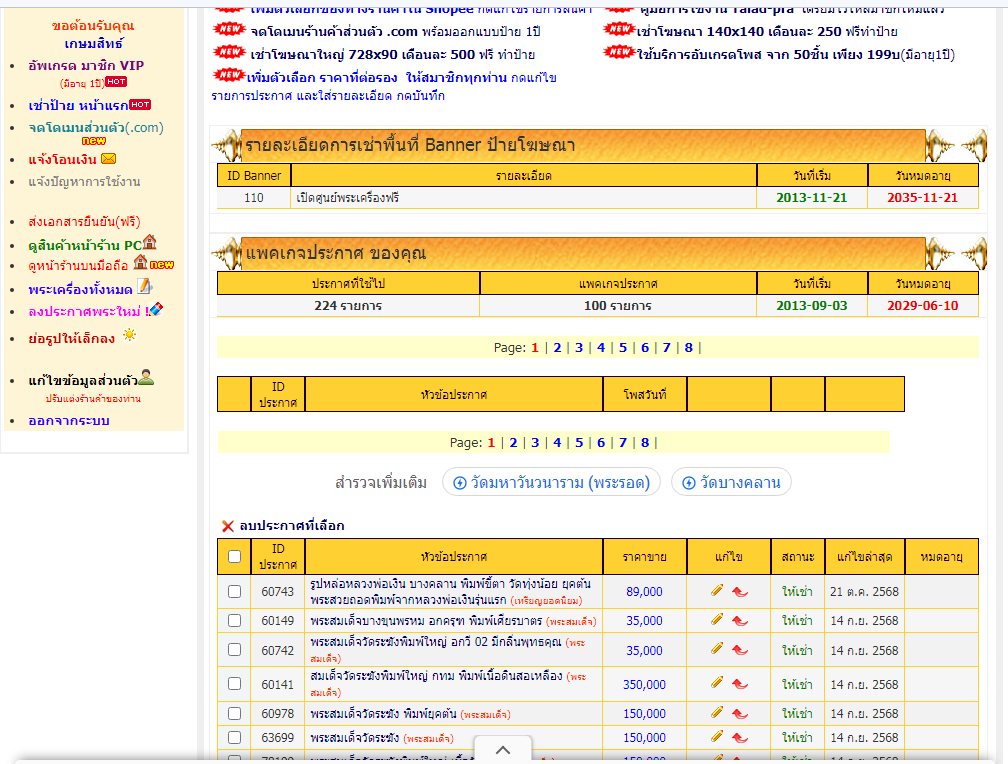The image size is (1008, 764).
Task: Click the envelope icon beside แจ้งโอนเงิน
Action: (108, 158)
